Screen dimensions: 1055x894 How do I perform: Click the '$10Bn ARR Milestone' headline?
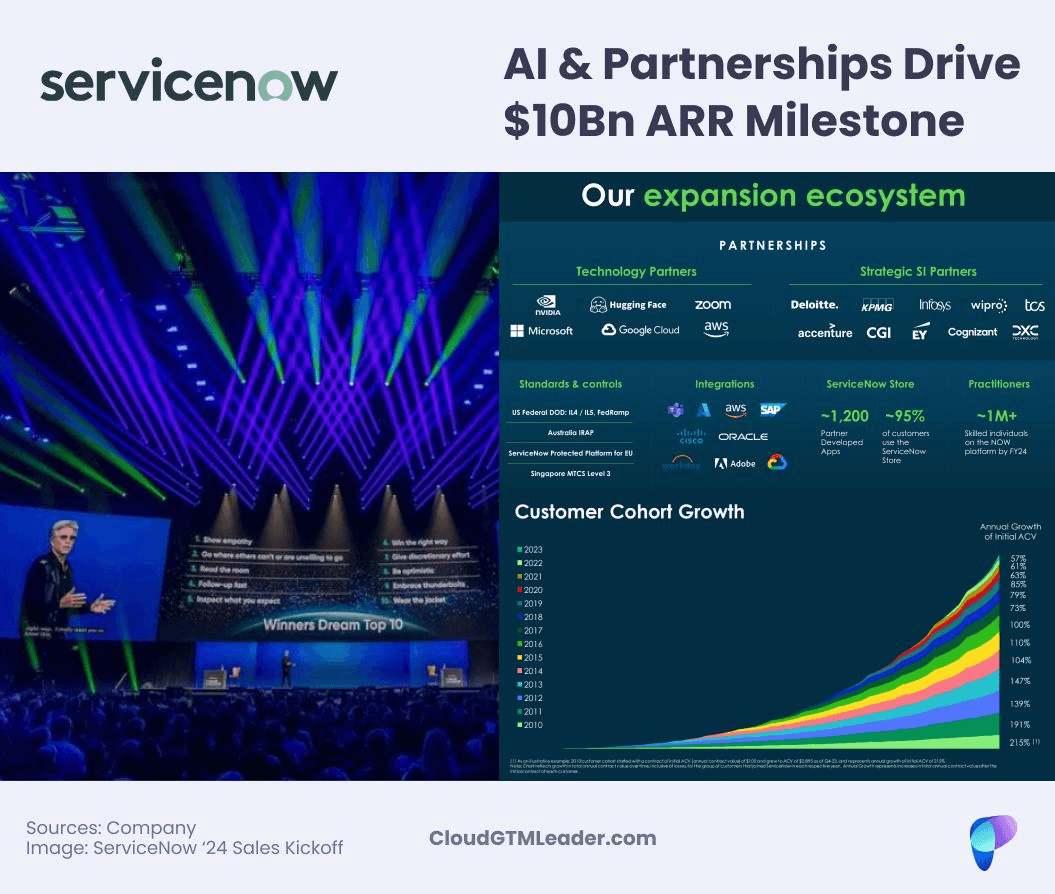click(733, 120)
